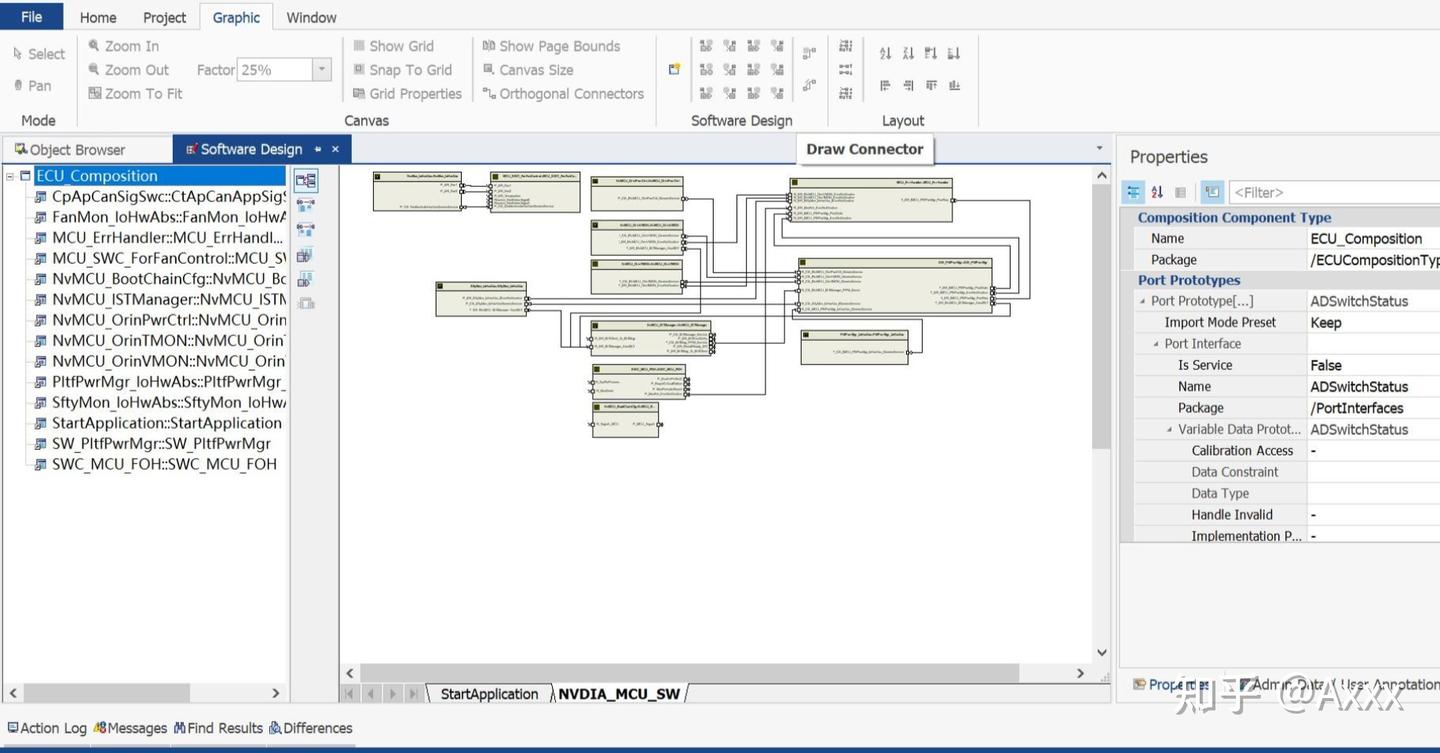Click the horizontal scrollbar below the diagram canvas
This screenshot has height=753, width=1440.
[x=689, y=673]
